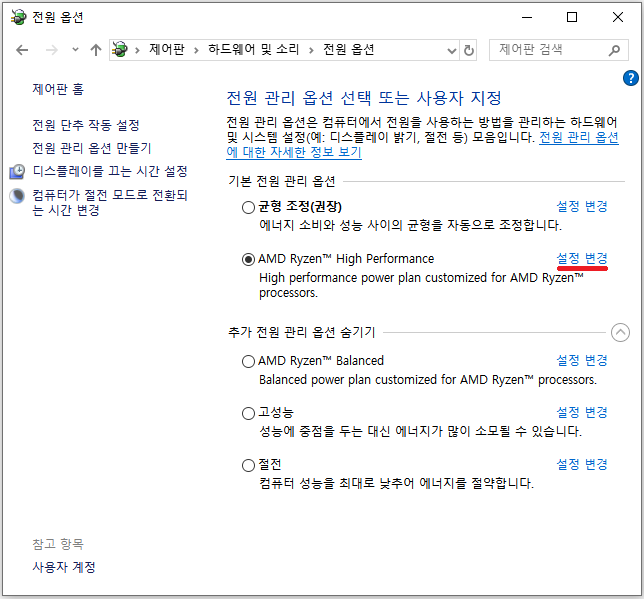This screenshot has height=599, width=644.
Task: Select 하드웨어 및 소리 breadcrumb
Action: point(253,50)
